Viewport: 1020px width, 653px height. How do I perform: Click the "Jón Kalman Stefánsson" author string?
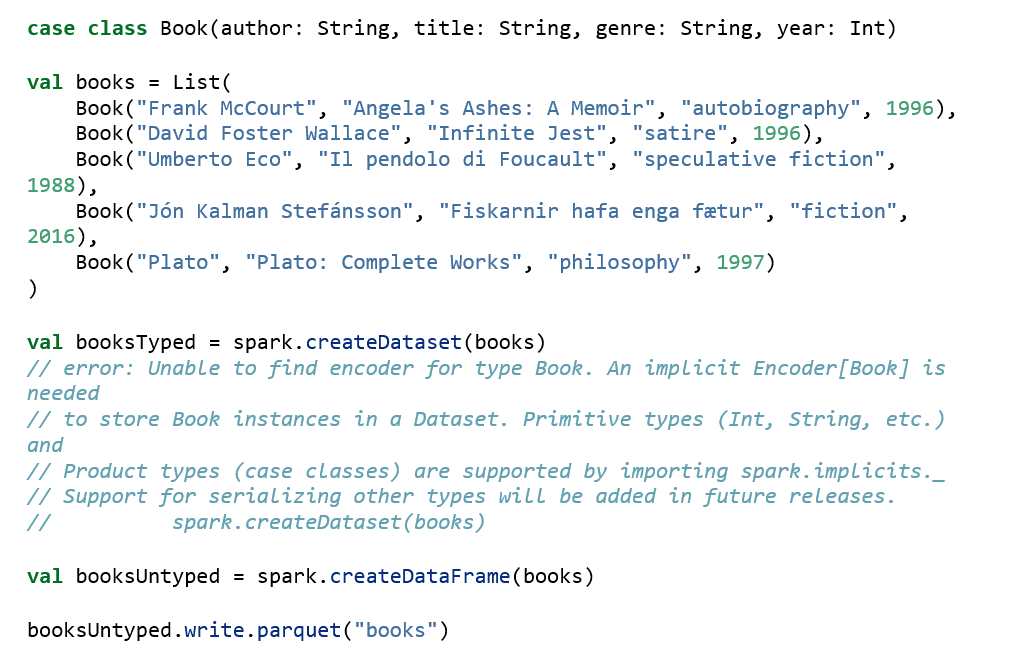[x=275, y=211]
